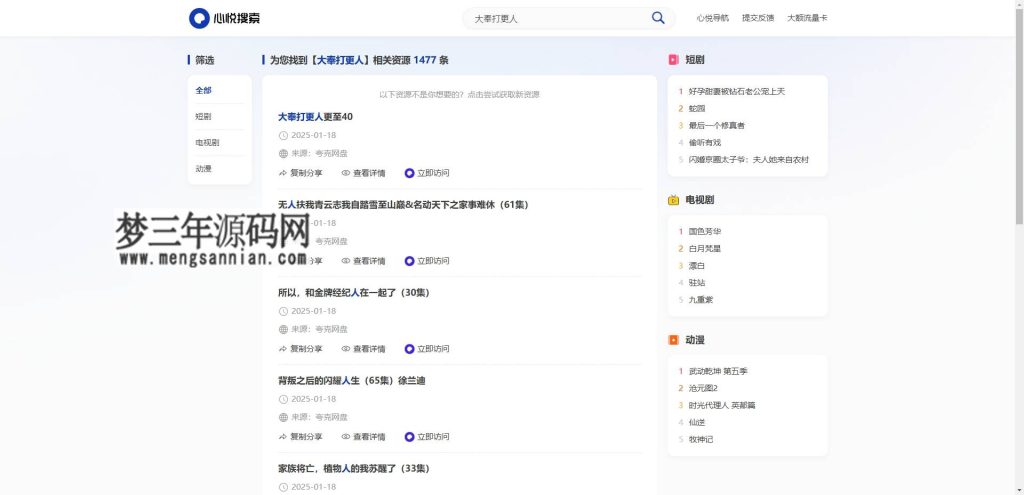Open 九重紫 in 电视剧 list

700,300
